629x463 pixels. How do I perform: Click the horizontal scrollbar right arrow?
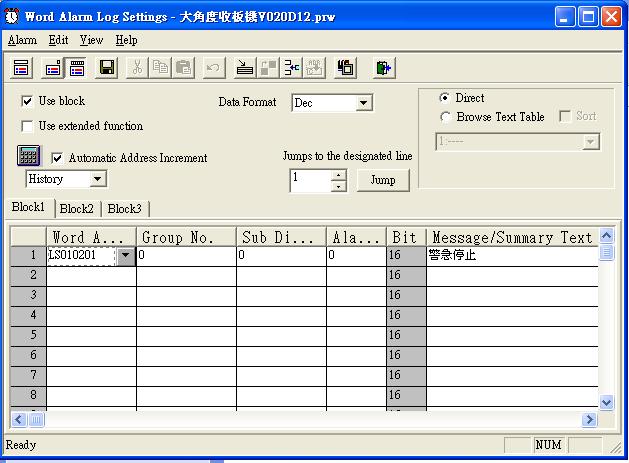(x=591, y=419)
